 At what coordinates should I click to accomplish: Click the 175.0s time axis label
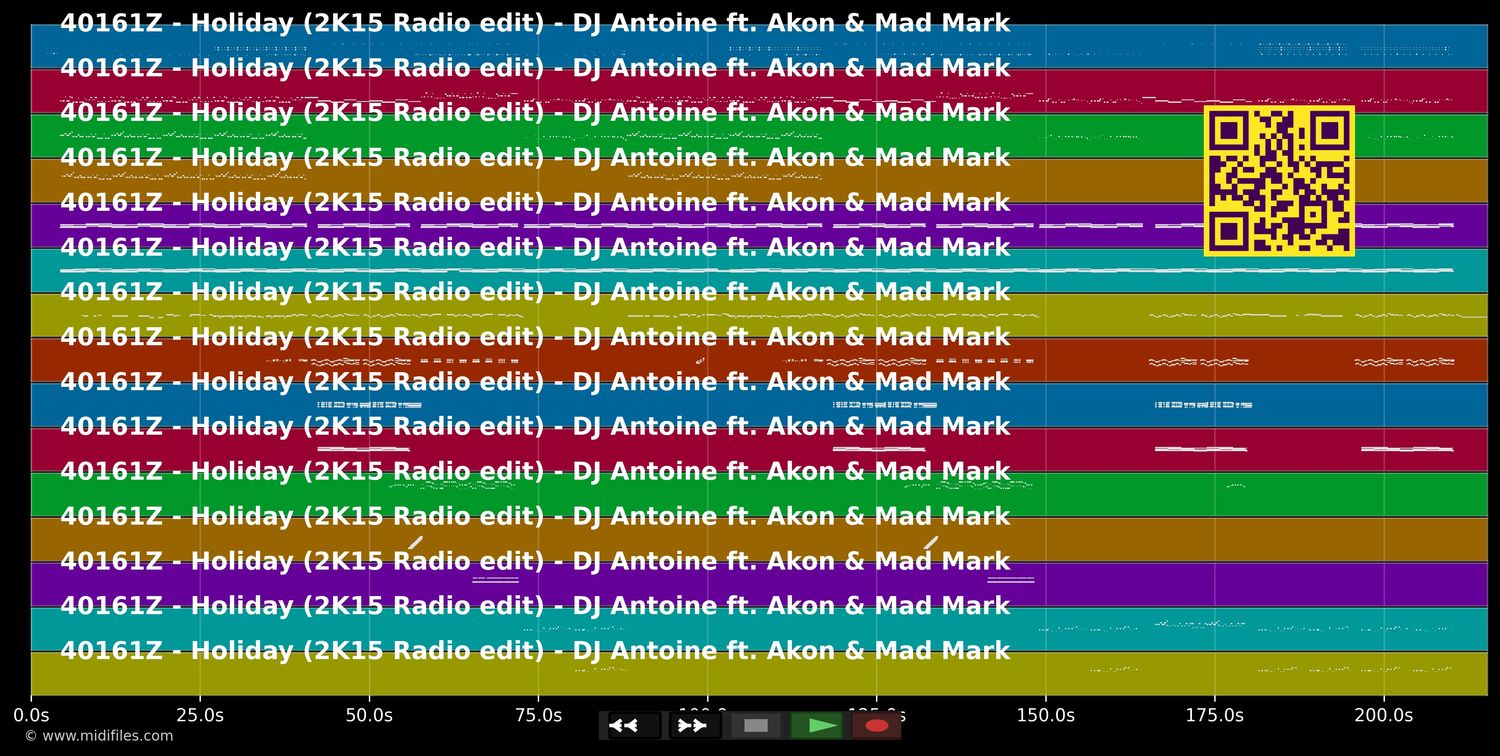[1215, 715]
